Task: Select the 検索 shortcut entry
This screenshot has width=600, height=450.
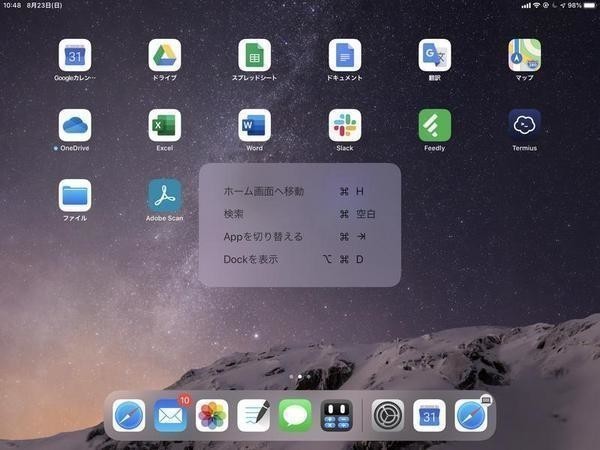Action: pos(300,214)
